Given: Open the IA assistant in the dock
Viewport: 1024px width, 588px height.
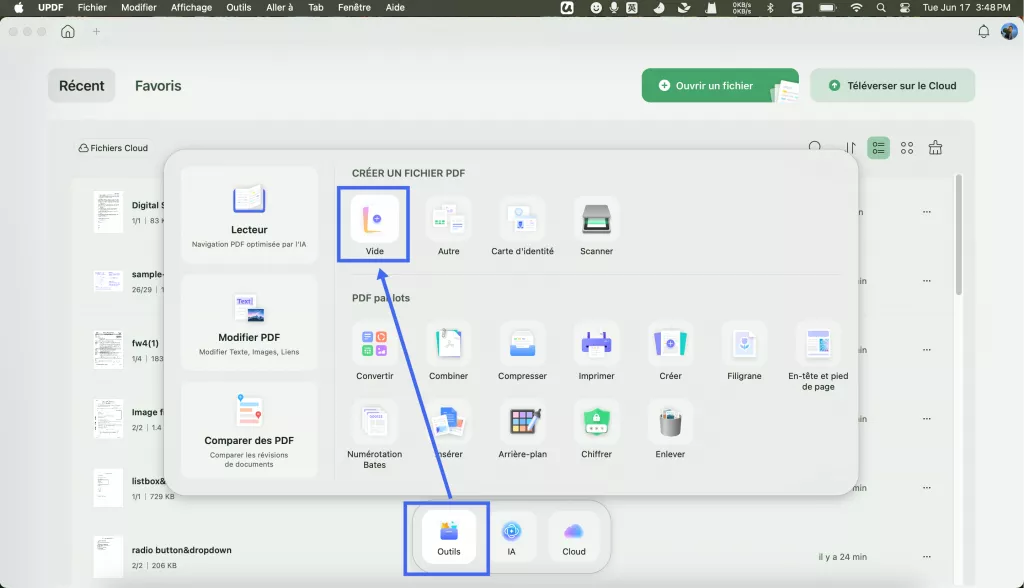Looking at the screenshot, I should point(511,538).
